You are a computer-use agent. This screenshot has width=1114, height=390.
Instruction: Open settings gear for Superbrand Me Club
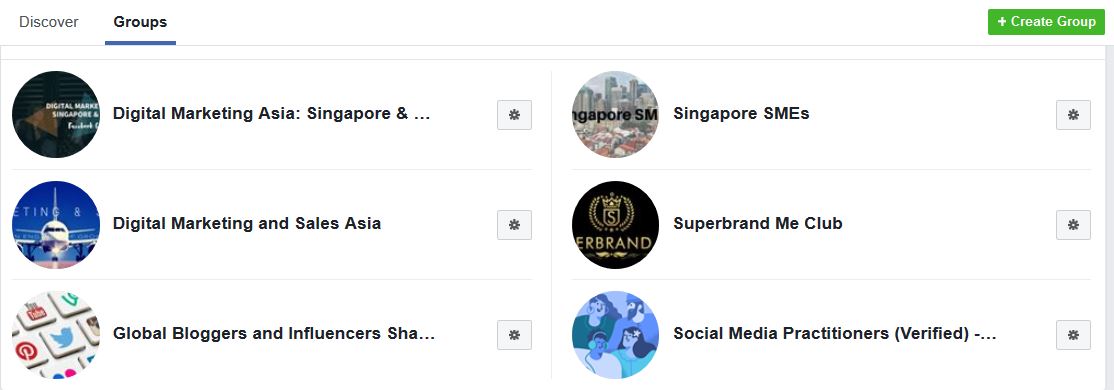[x=1074, y=225]
